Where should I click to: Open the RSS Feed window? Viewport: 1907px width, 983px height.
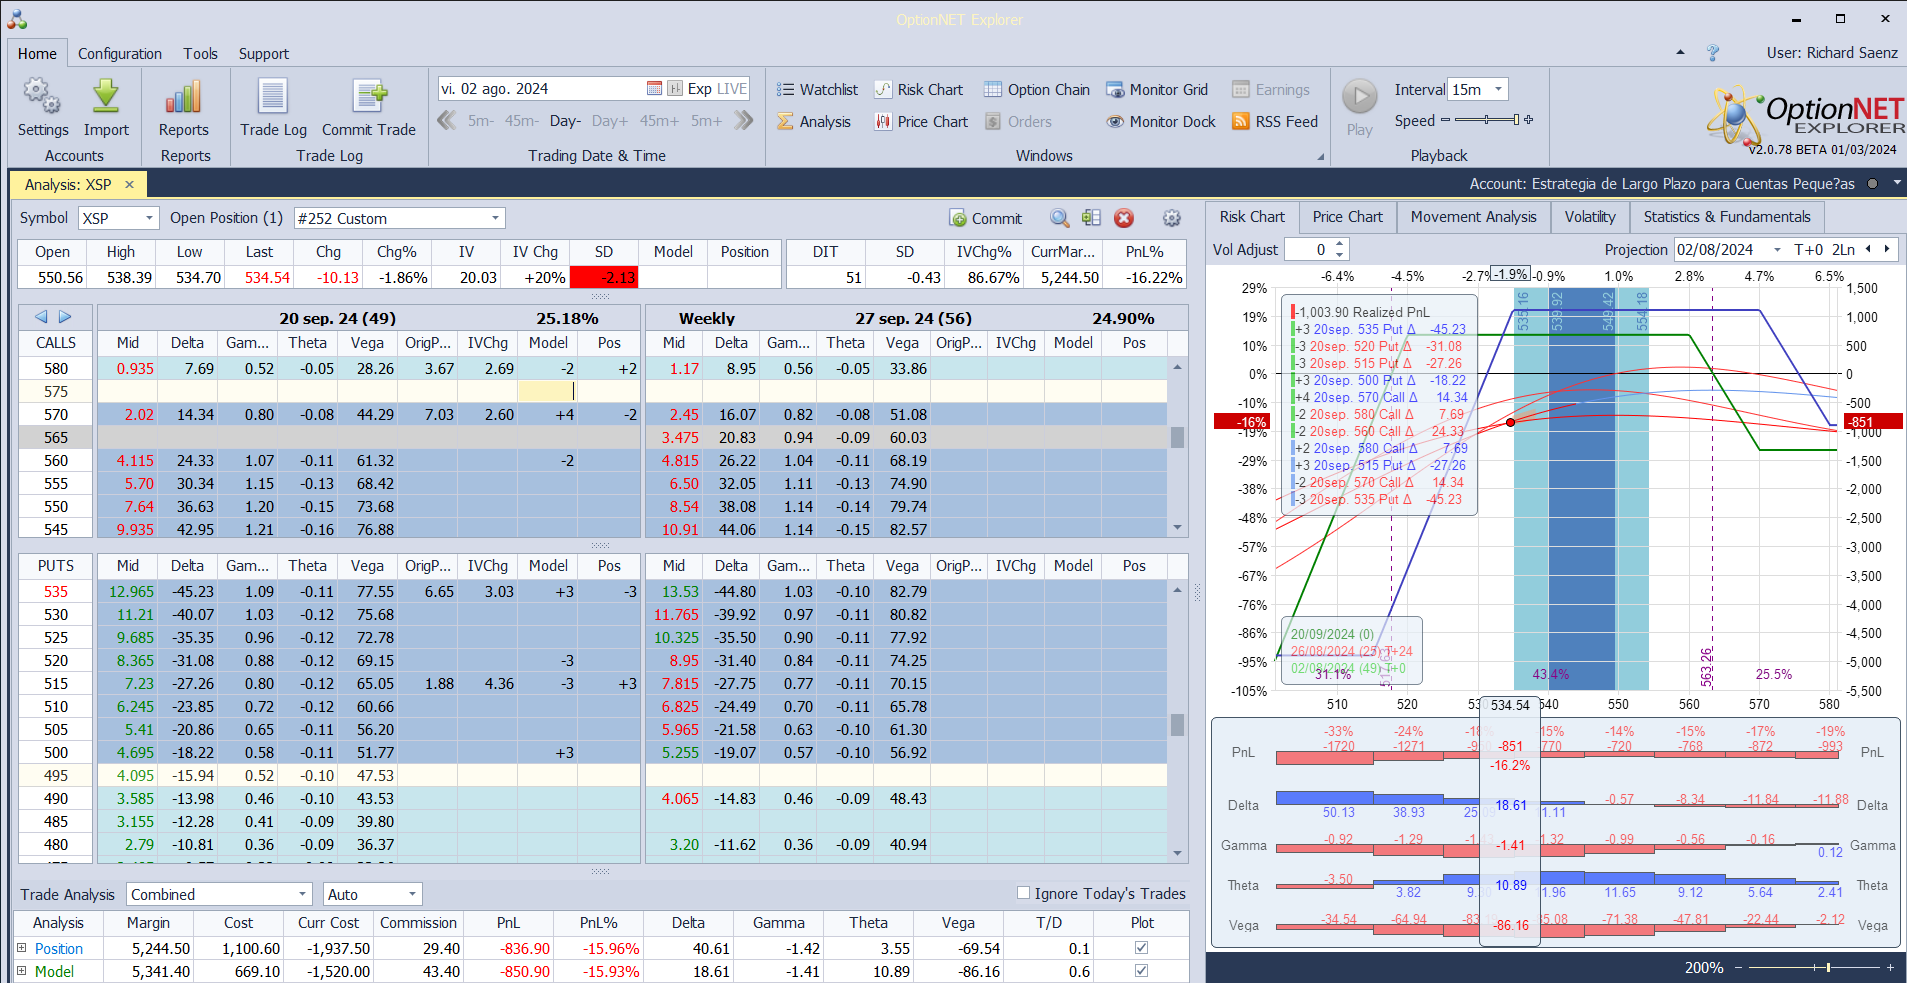pyautogui.click(x=1275, y=122)
